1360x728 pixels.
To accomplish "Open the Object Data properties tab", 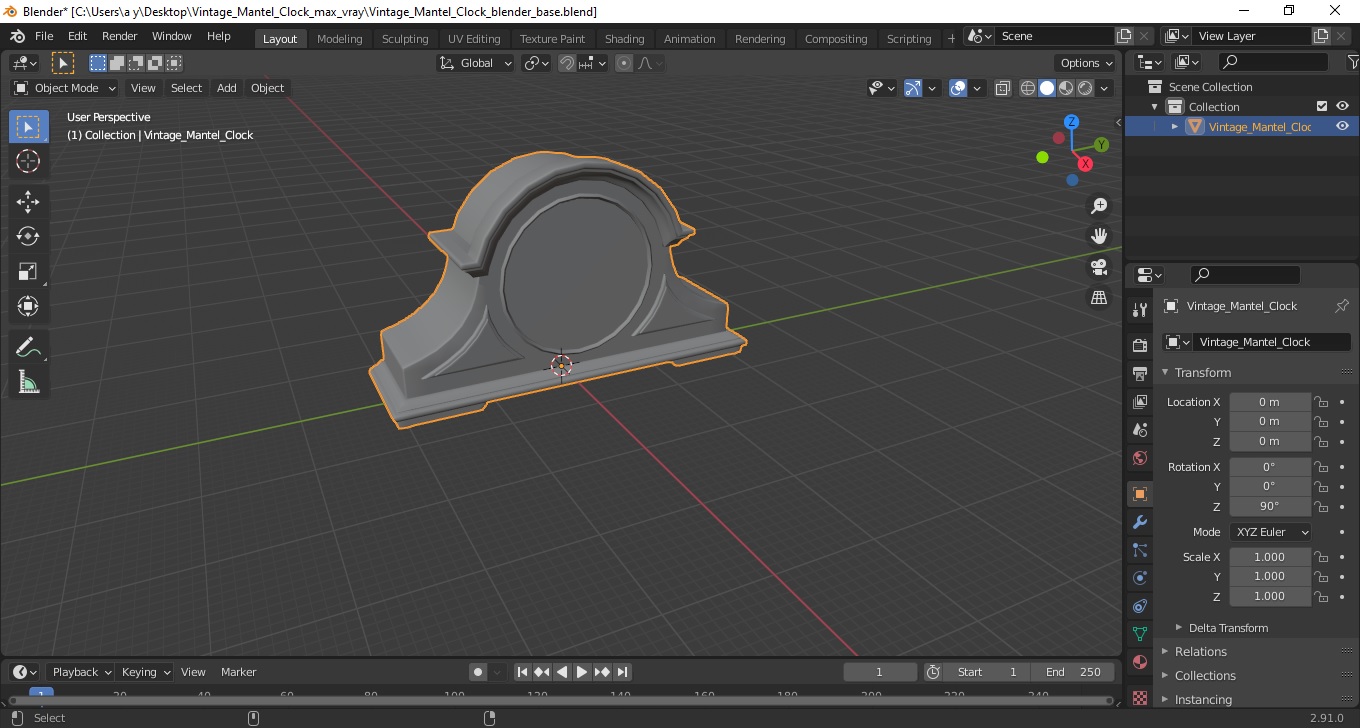I will pyautogui.click(x=1139, y=634).
